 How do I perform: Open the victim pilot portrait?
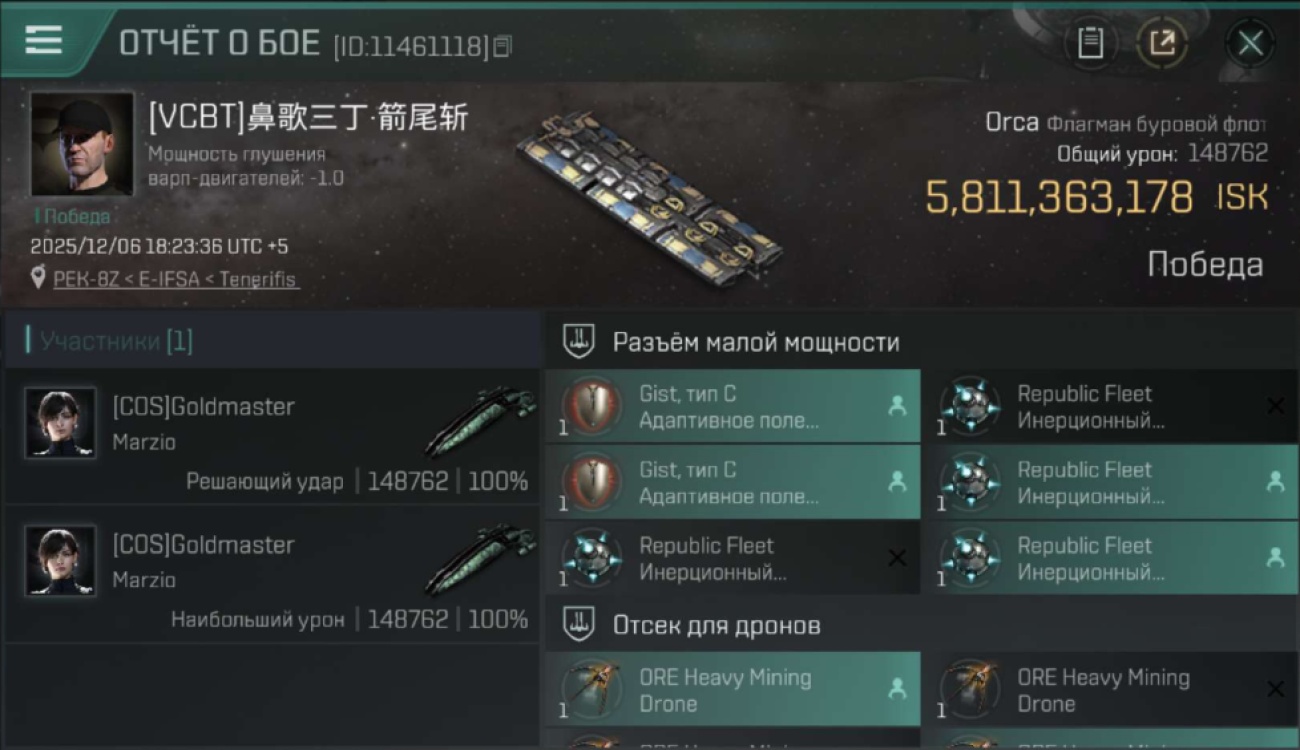coord(82,144)
